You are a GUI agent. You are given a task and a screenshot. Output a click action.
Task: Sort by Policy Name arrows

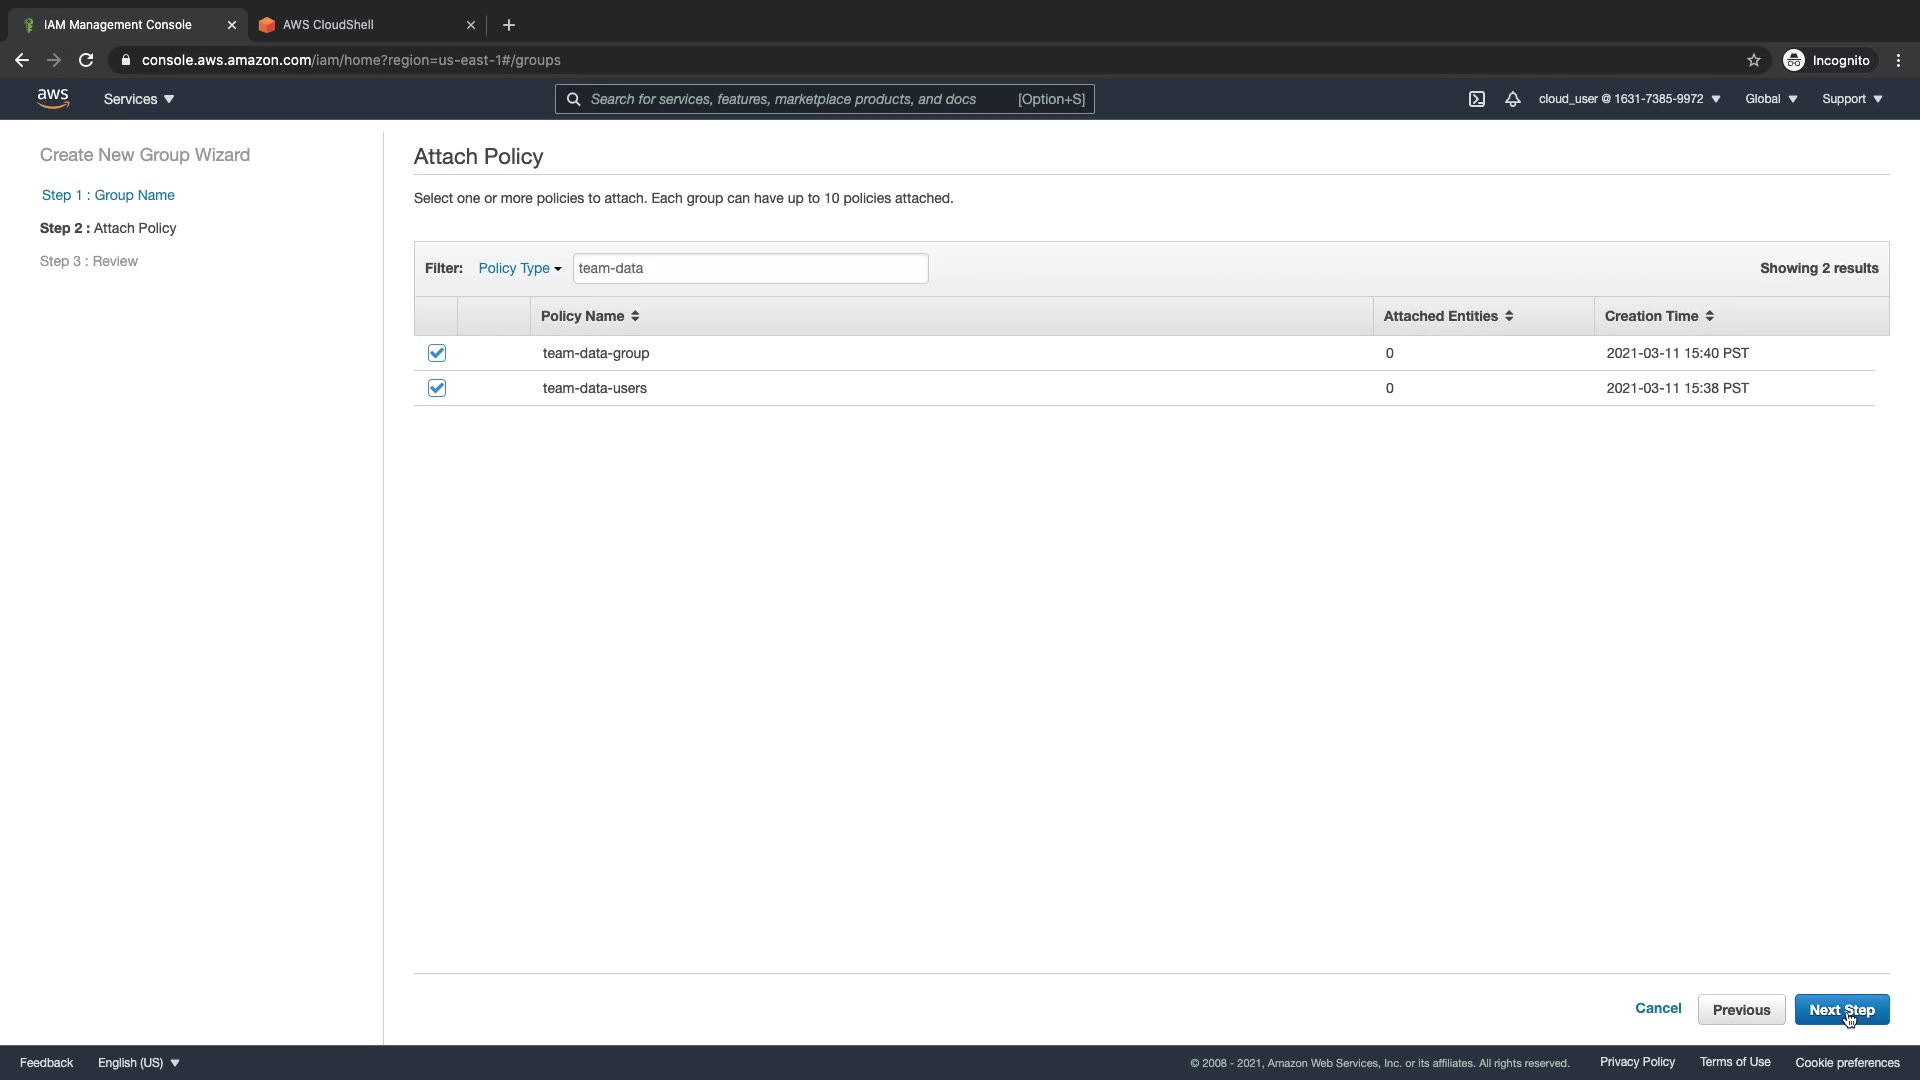tap(635, 316)
